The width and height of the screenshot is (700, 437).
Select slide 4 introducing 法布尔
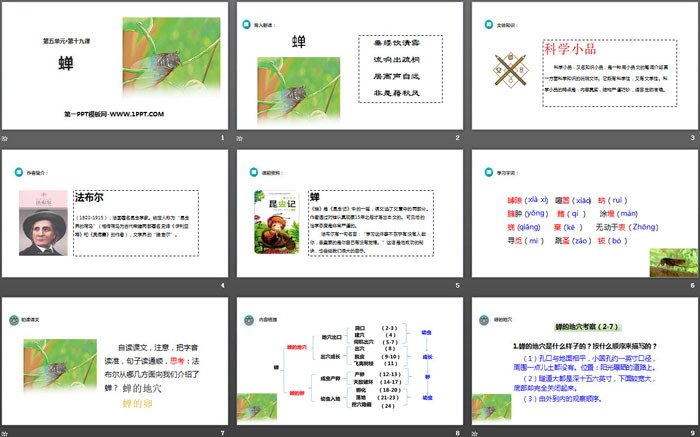(114, 213)
